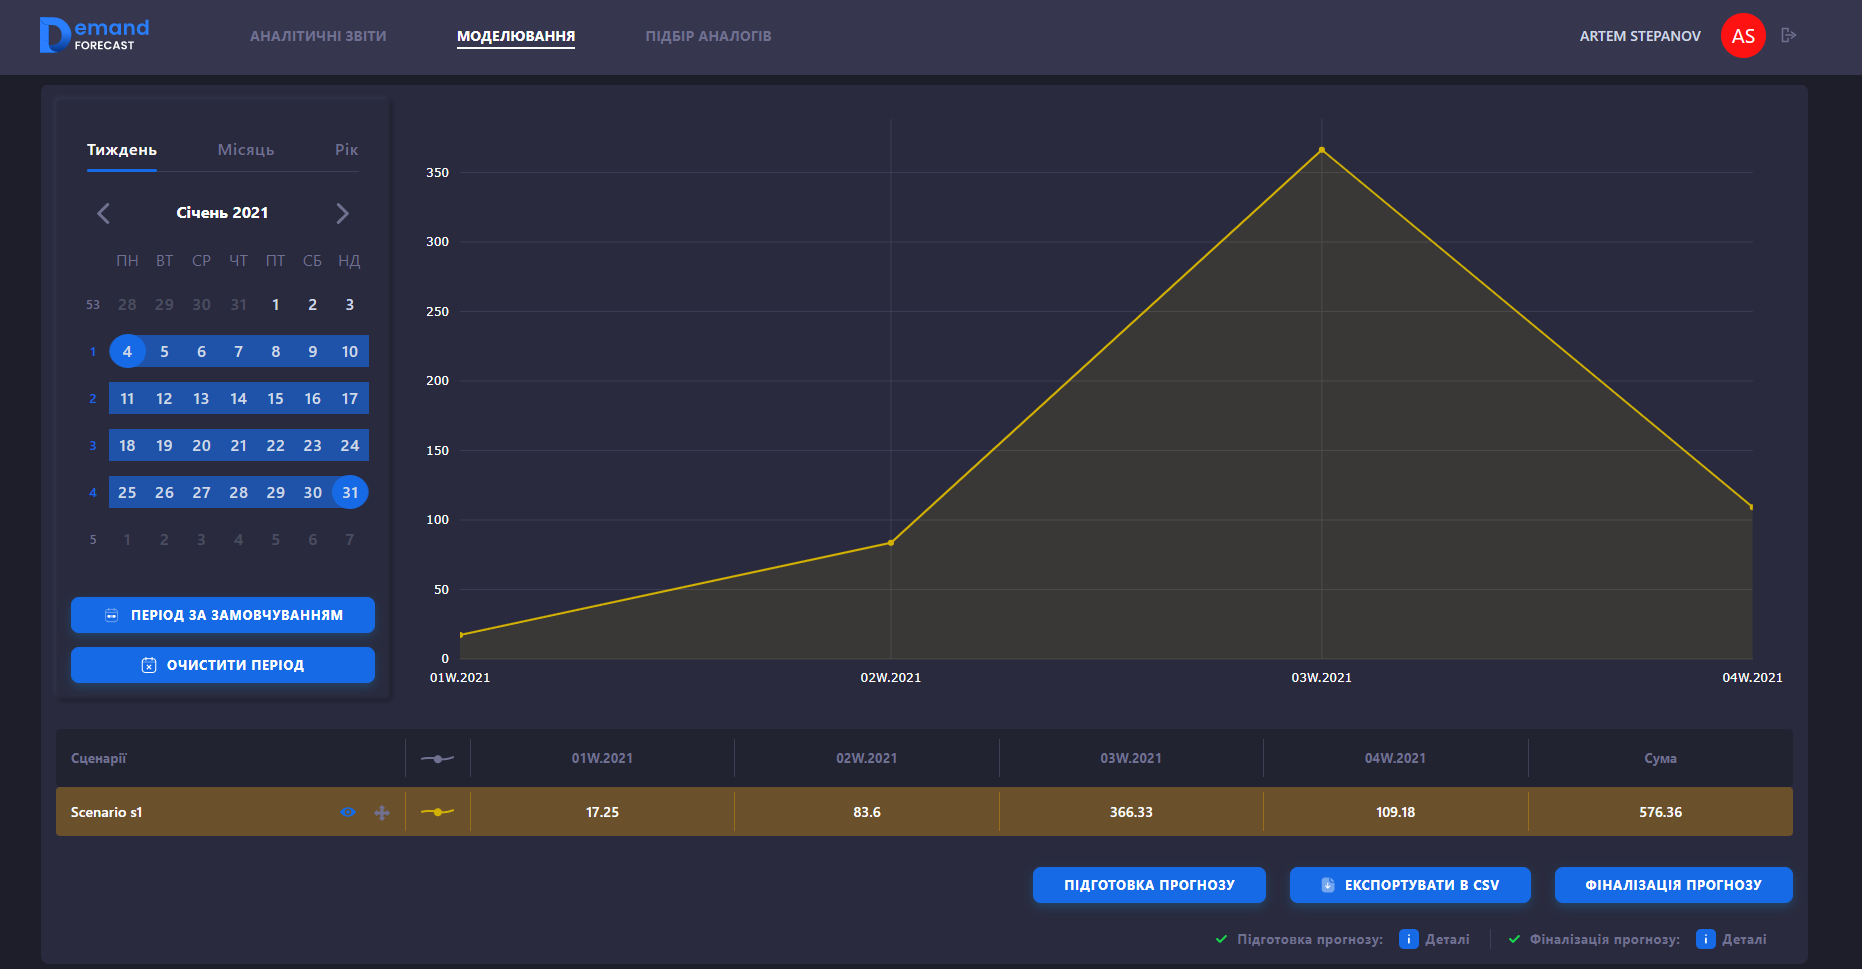1862x969 pixels.
Task: Select January 31 in the calendar
Action: (350, 493)
